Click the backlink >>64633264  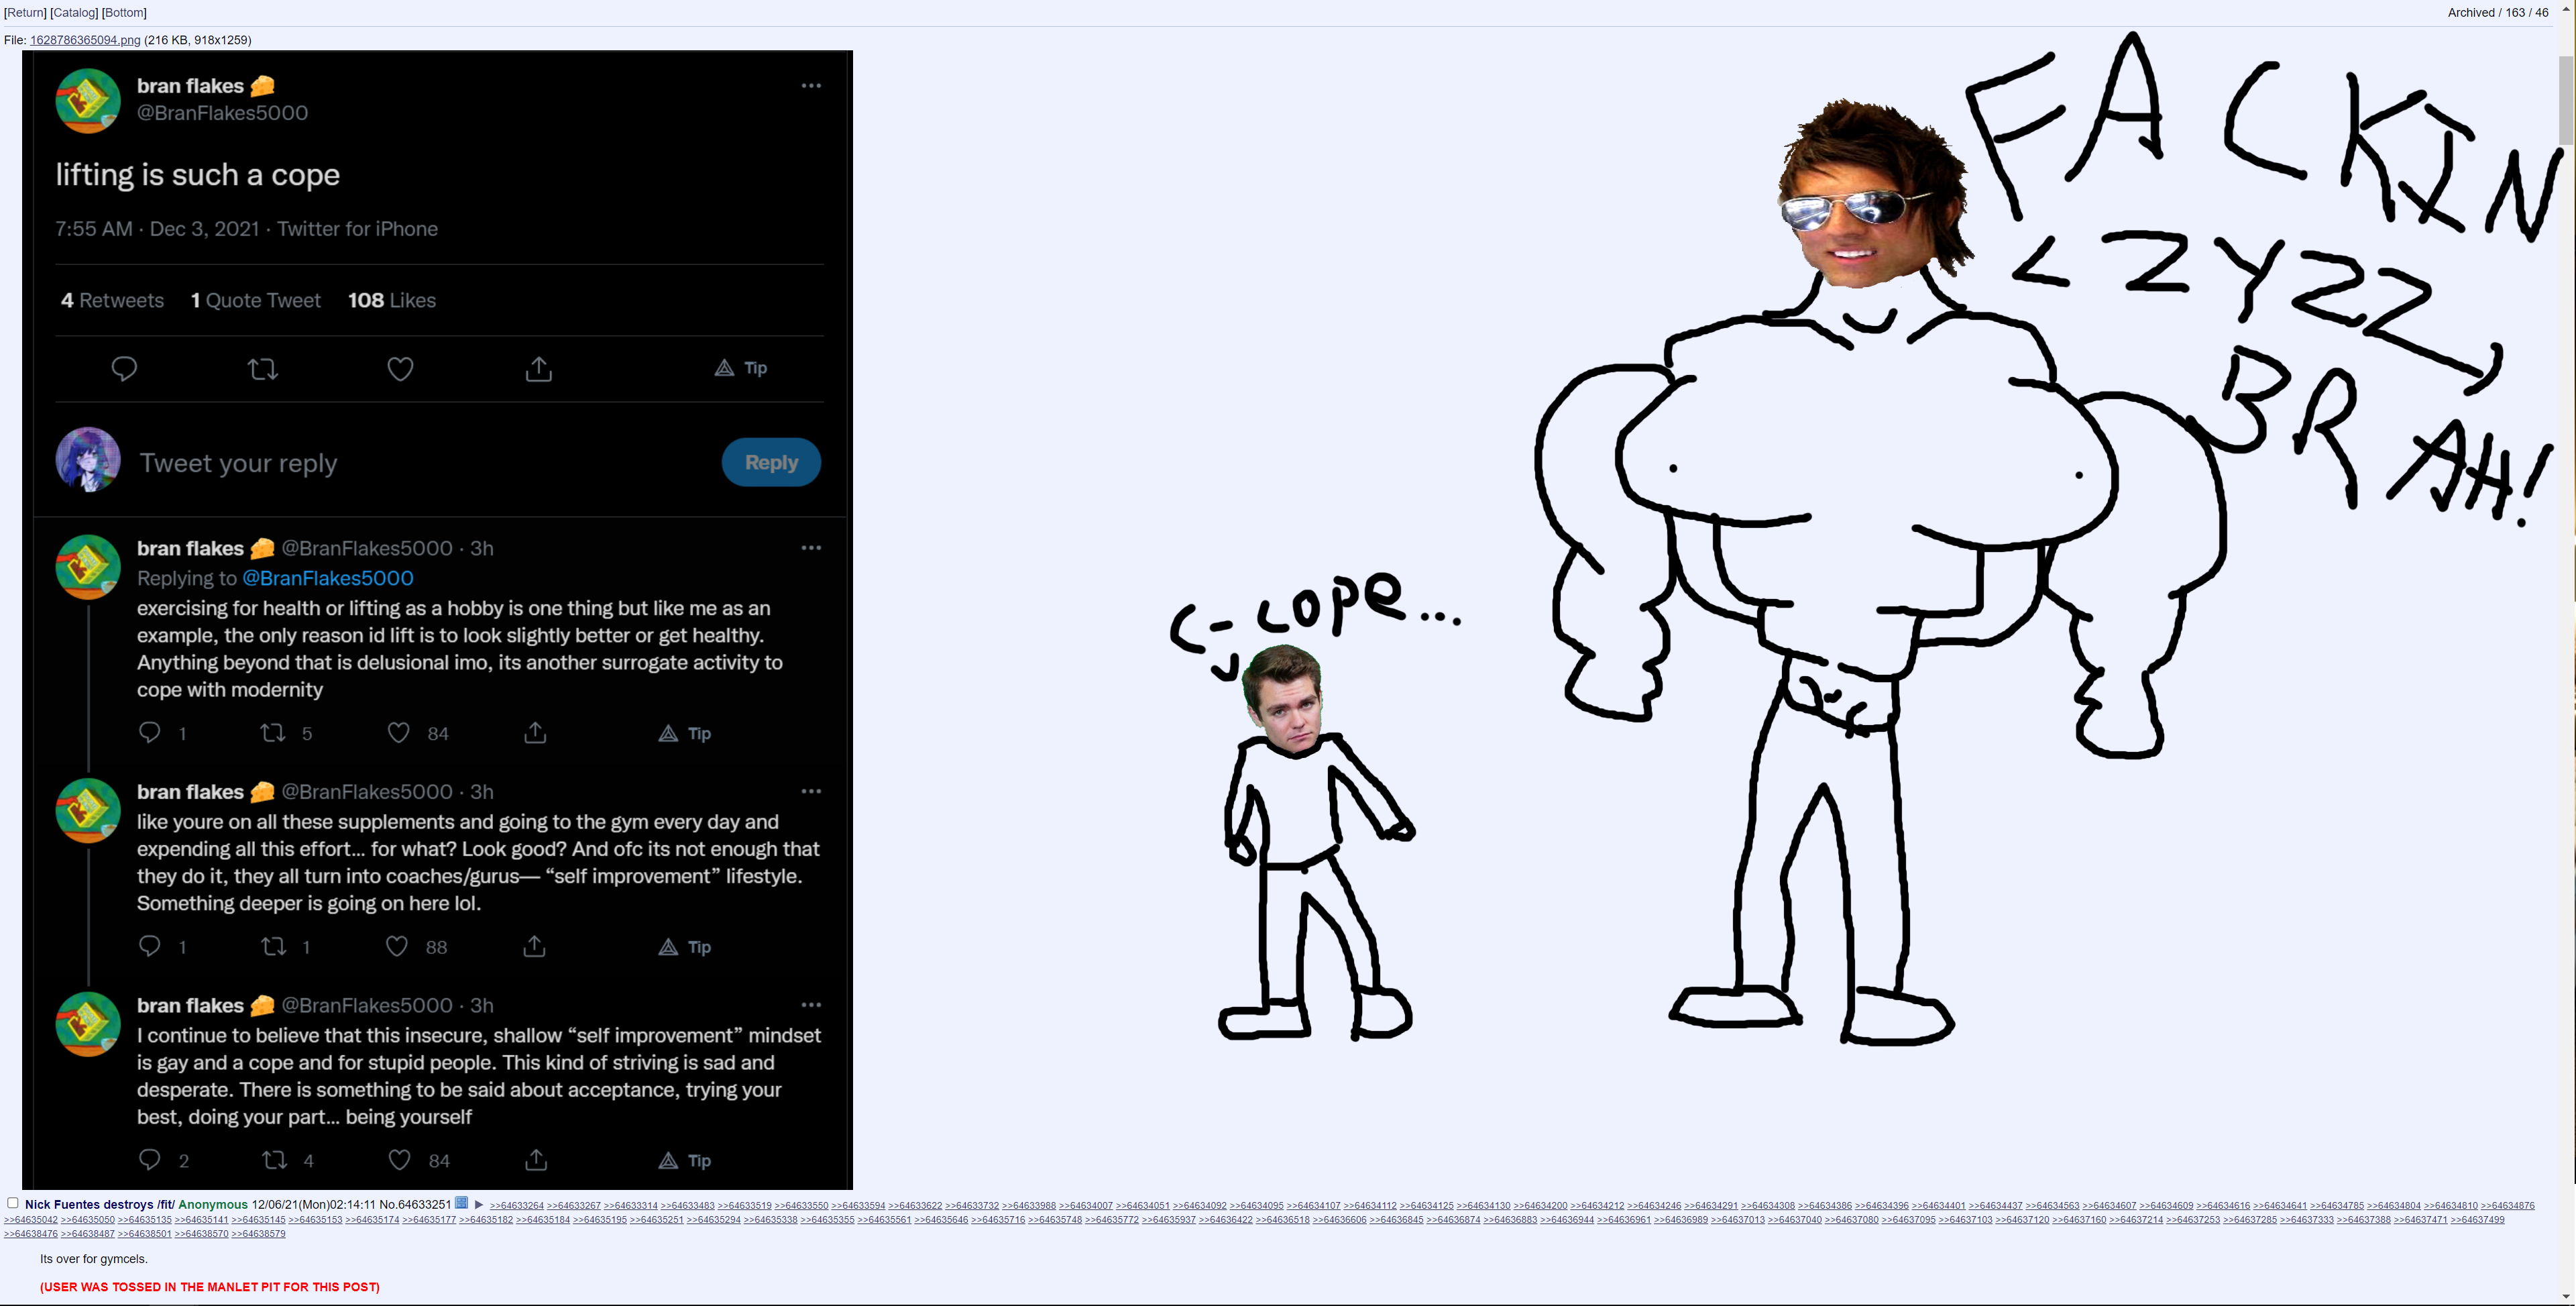tap(516, 1206)
